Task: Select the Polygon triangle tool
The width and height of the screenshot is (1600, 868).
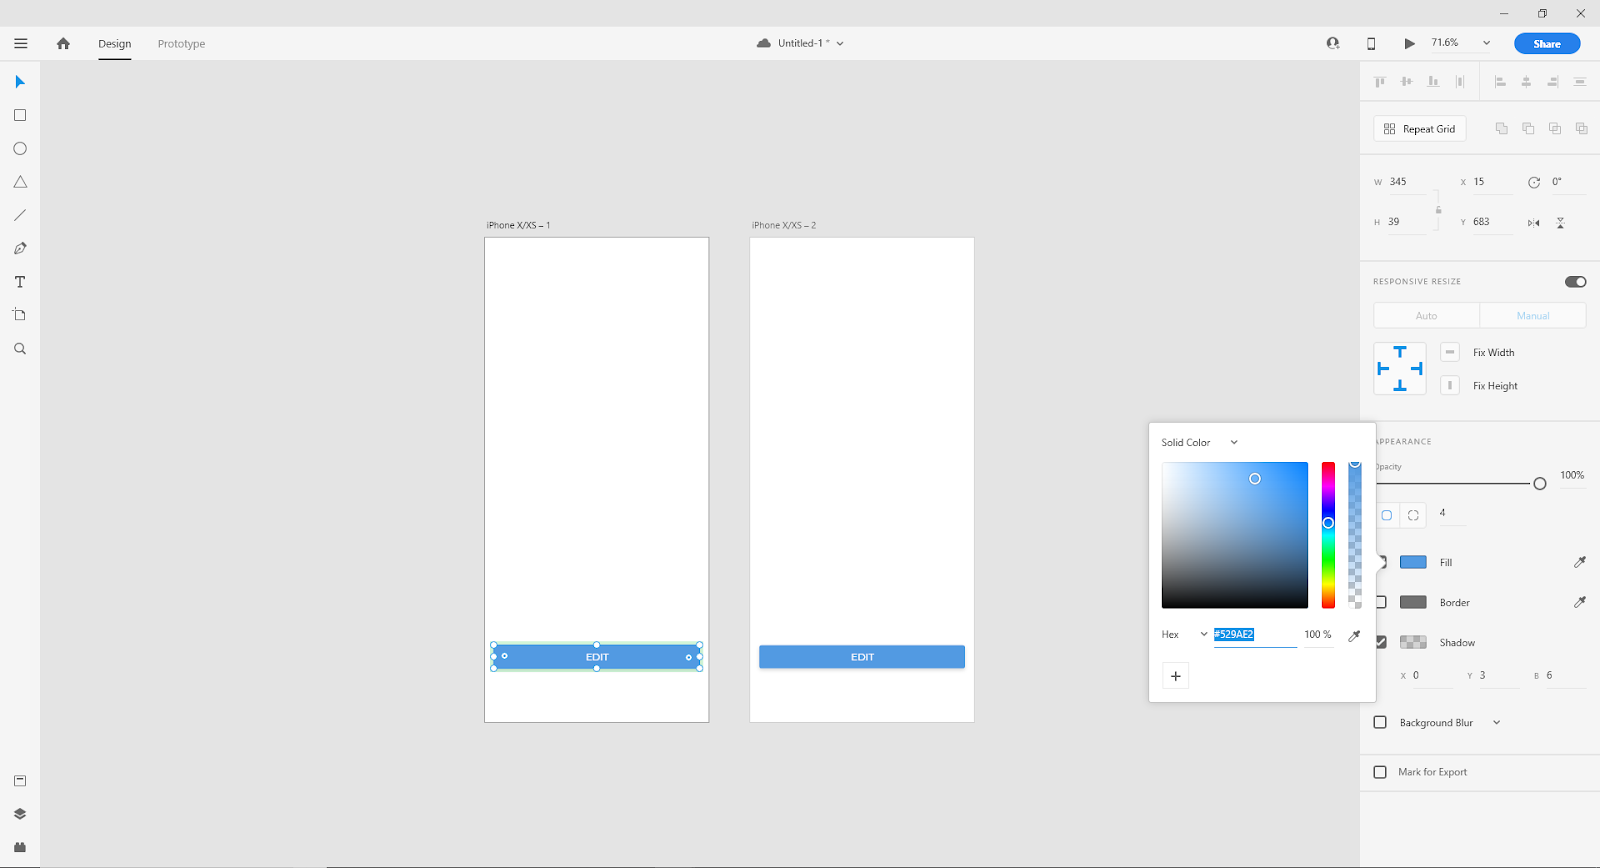Action: click(x=20, y=182)
